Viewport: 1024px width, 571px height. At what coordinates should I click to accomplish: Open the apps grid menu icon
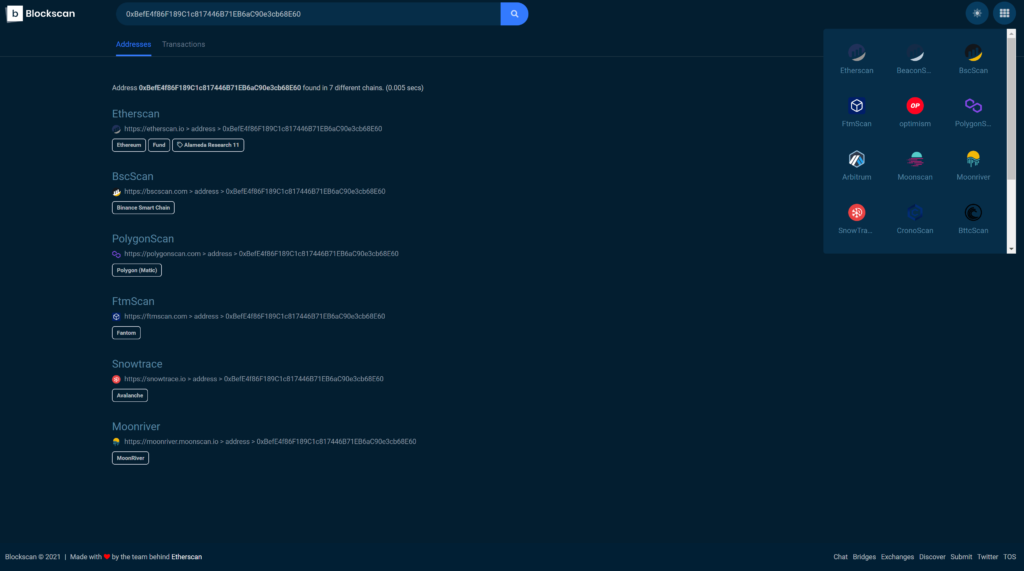[x=1004, y=13]
